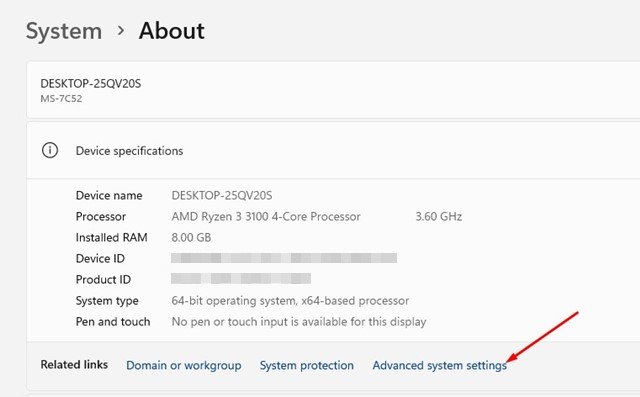The height and width of the screenshot is (397, 640).
Task: Click the Installed RAM label
Action: pos(111,237)
